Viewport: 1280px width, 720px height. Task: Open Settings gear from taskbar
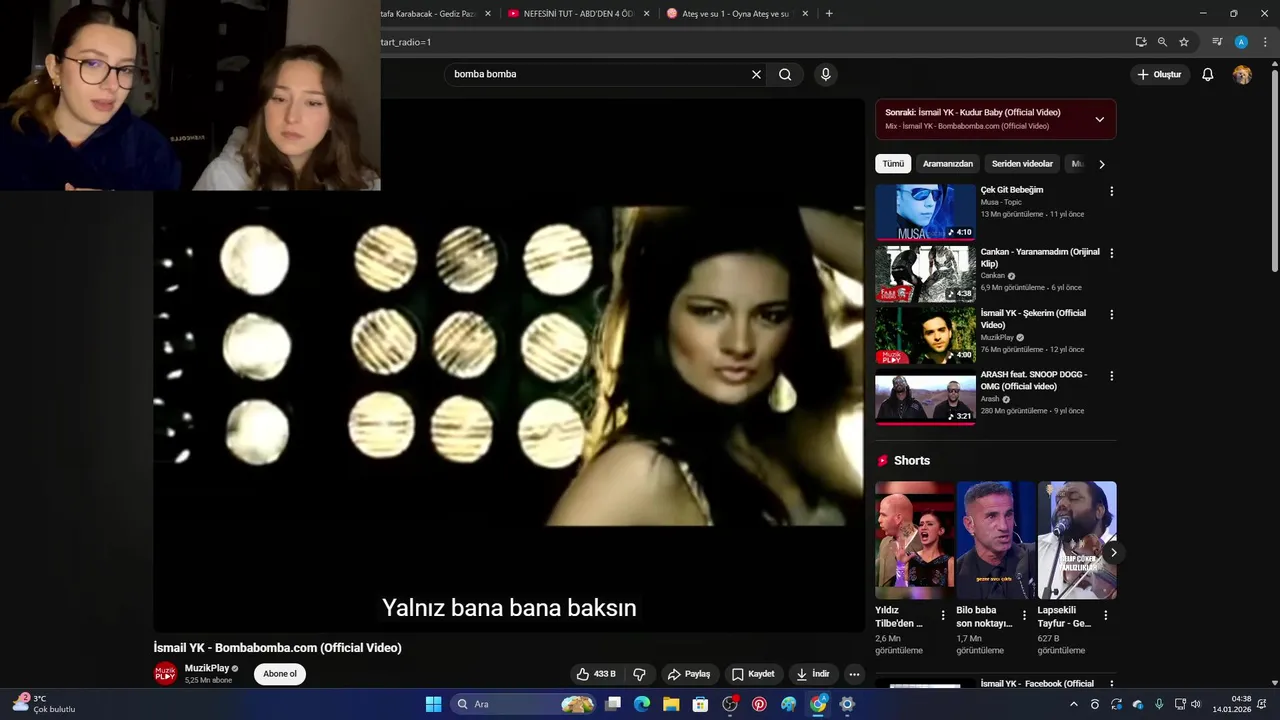(847, 704)
